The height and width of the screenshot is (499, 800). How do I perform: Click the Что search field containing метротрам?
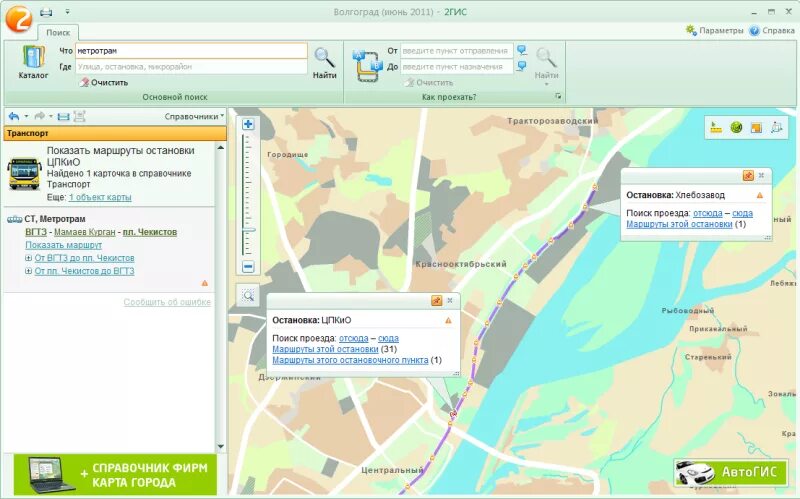pos(191,51)
